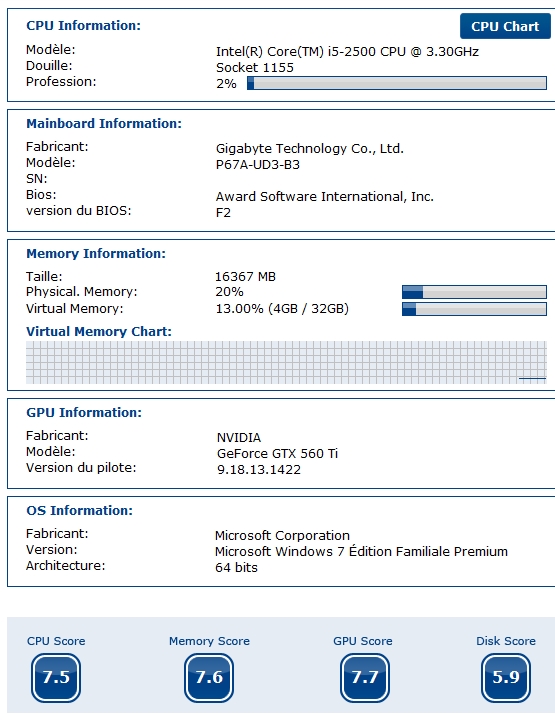The width and height of the screenshot is (555, 723).
Task: Click the CPU Score 7.5 badge
Action: click(56, 677)
